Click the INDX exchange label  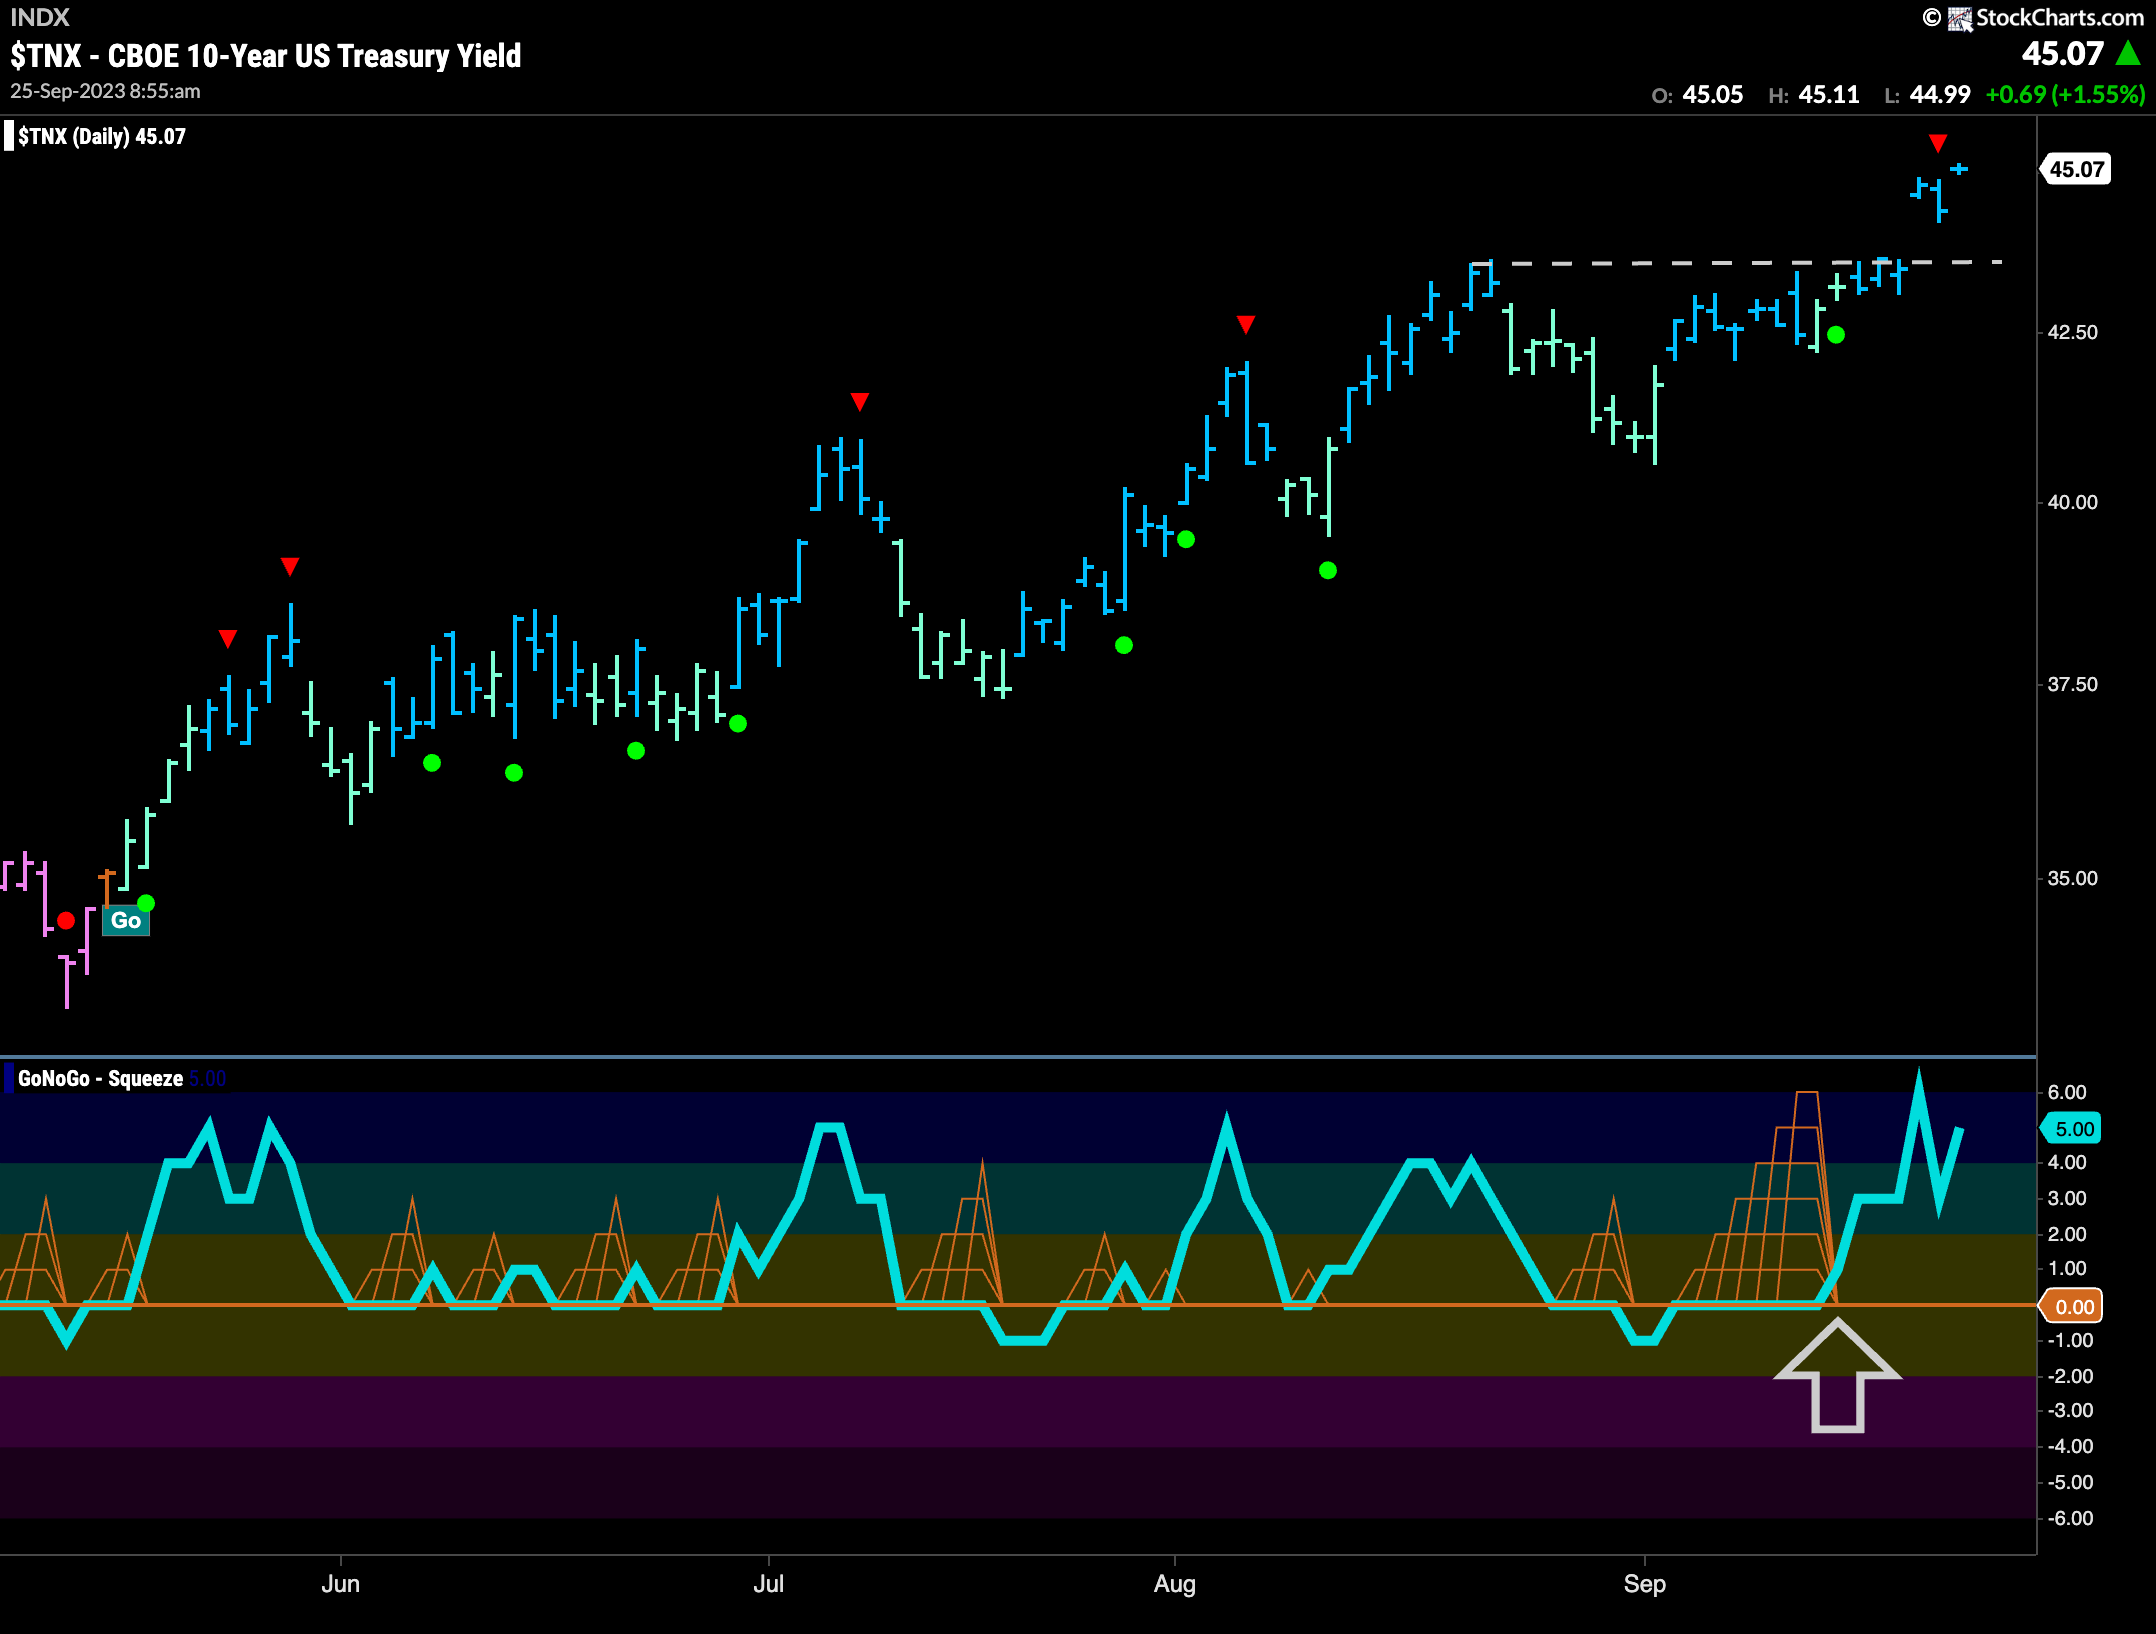point(40,17)
